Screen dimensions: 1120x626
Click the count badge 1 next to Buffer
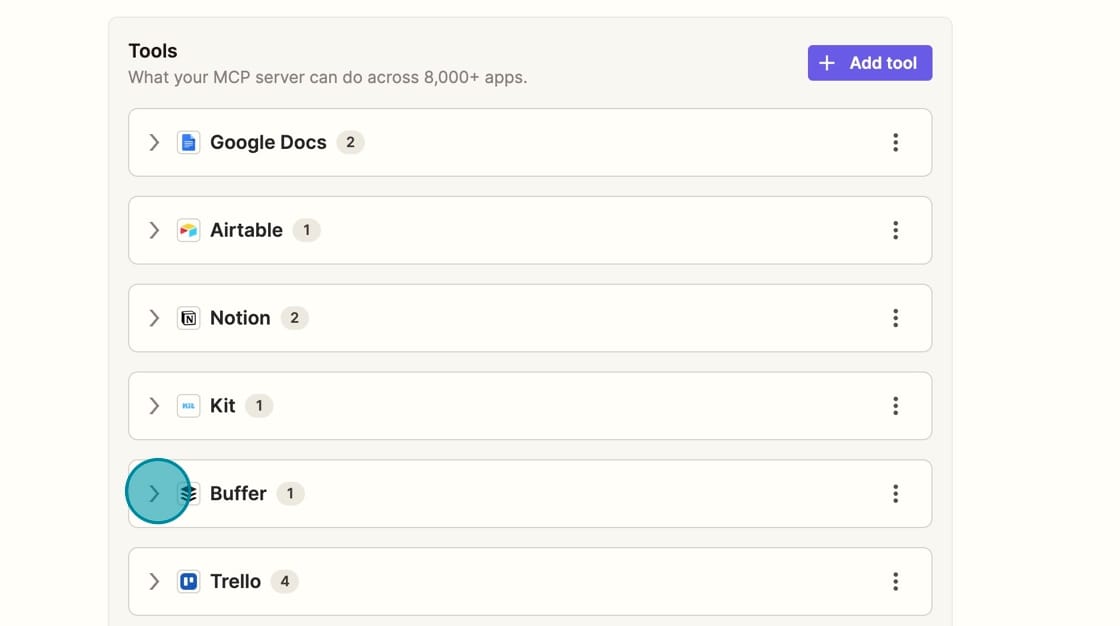click(290, 494)
